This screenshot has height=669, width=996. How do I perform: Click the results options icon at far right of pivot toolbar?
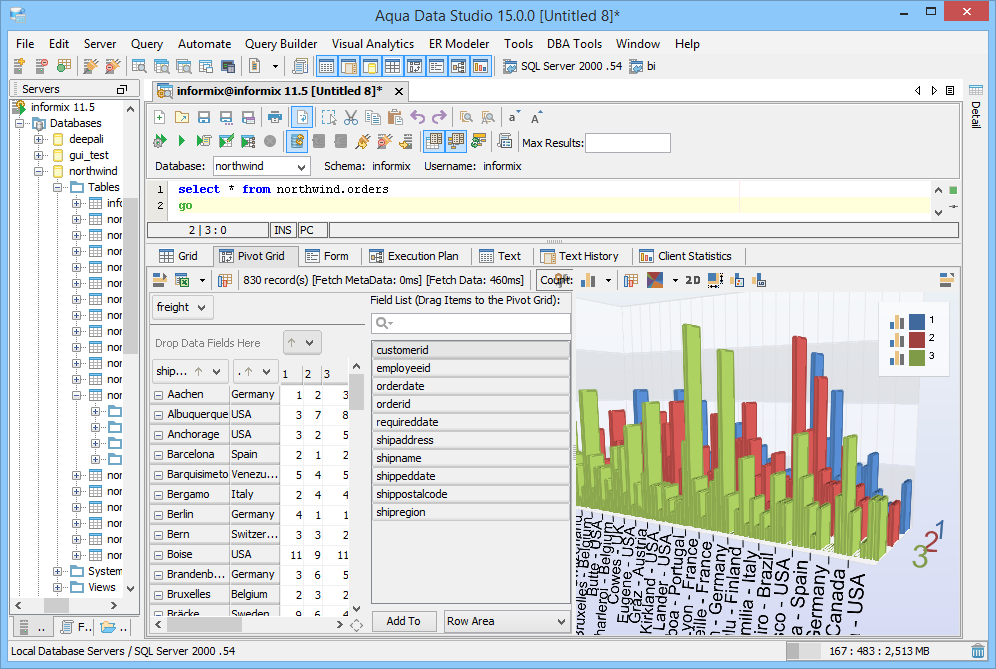(x=946, y=280)
